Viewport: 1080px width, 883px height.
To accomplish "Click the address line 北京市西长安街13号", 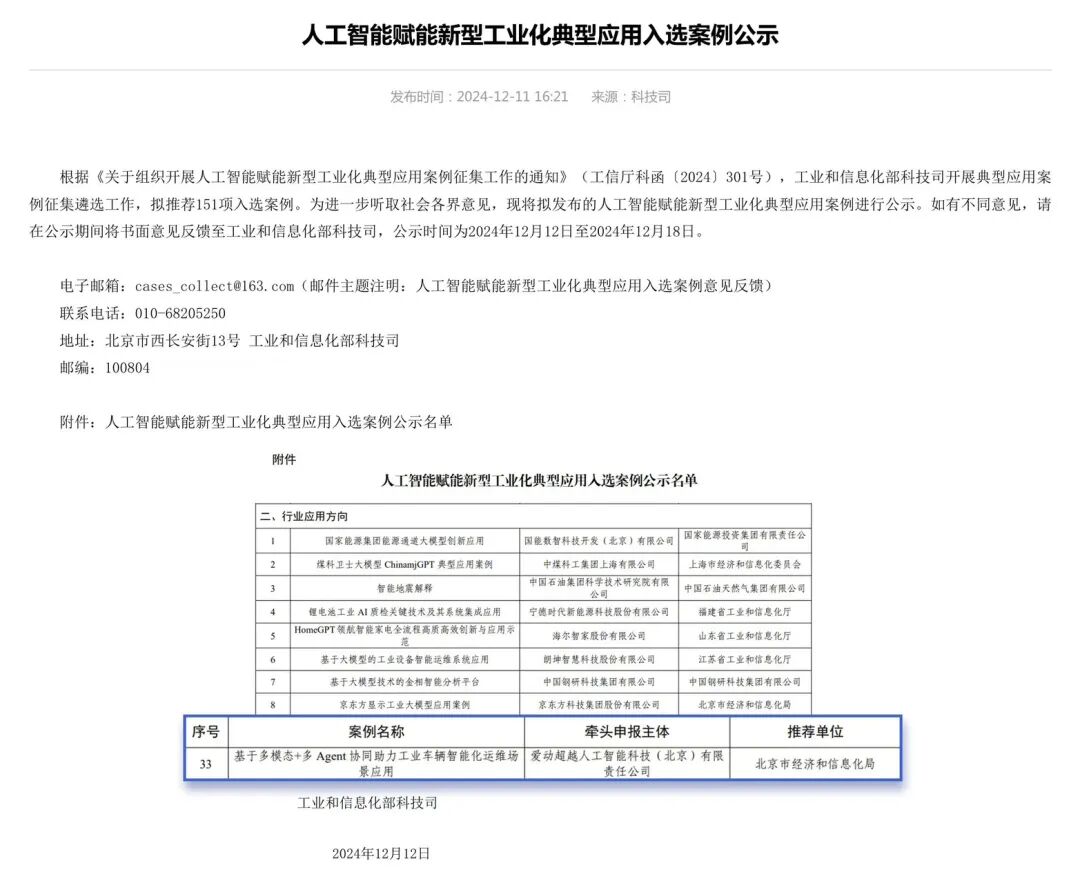I will [173, 340].
